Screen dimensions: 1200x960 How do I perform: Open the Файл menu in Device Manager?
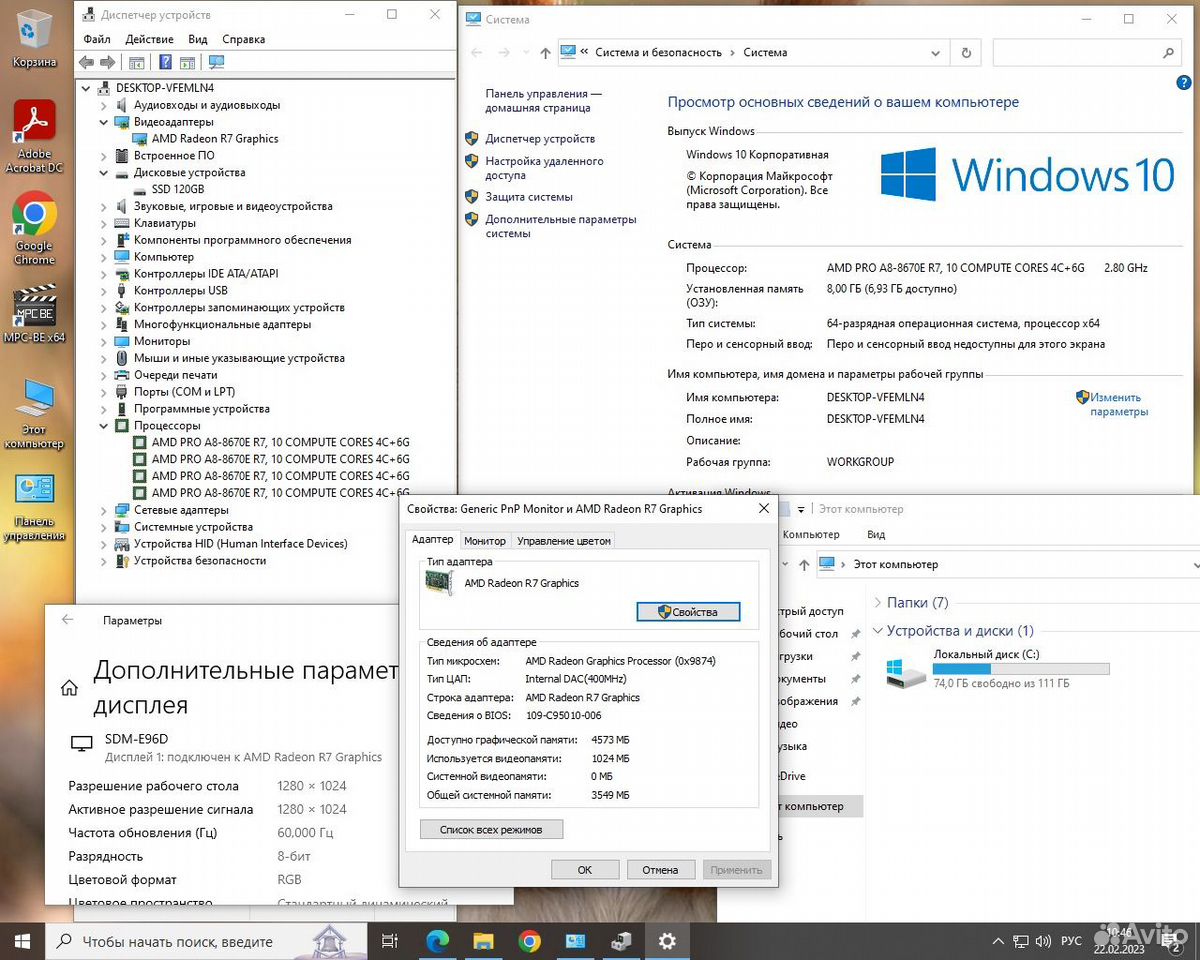click(x=97, y=39)
